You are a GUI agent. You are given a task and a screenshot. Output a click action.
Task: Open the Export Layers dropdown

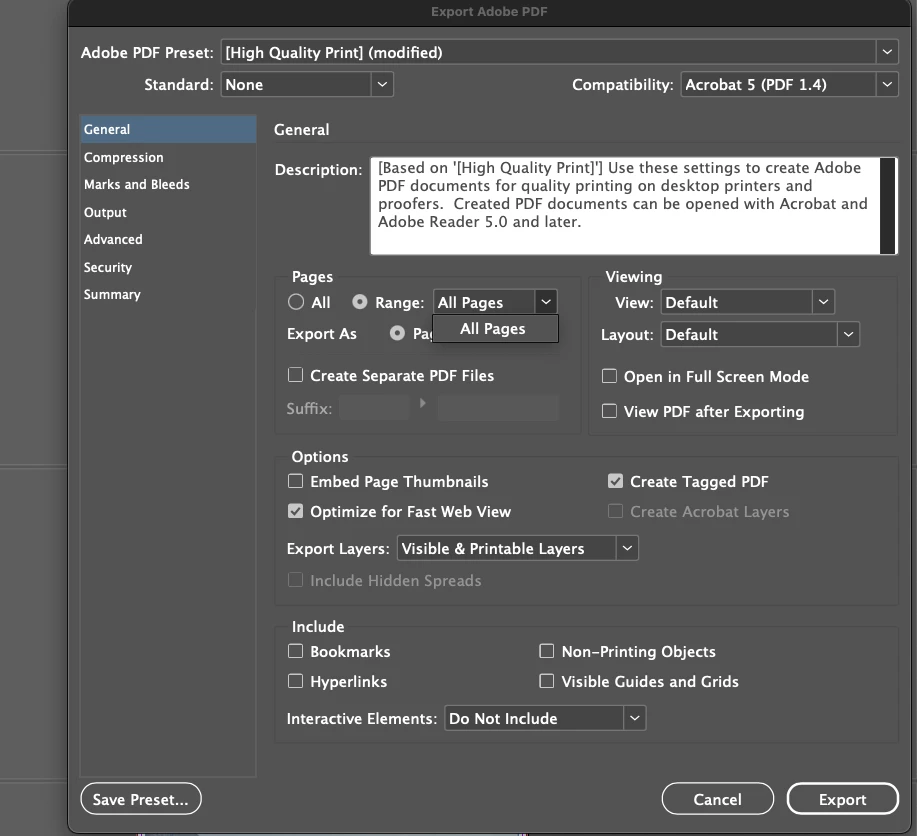click(518, 549)
